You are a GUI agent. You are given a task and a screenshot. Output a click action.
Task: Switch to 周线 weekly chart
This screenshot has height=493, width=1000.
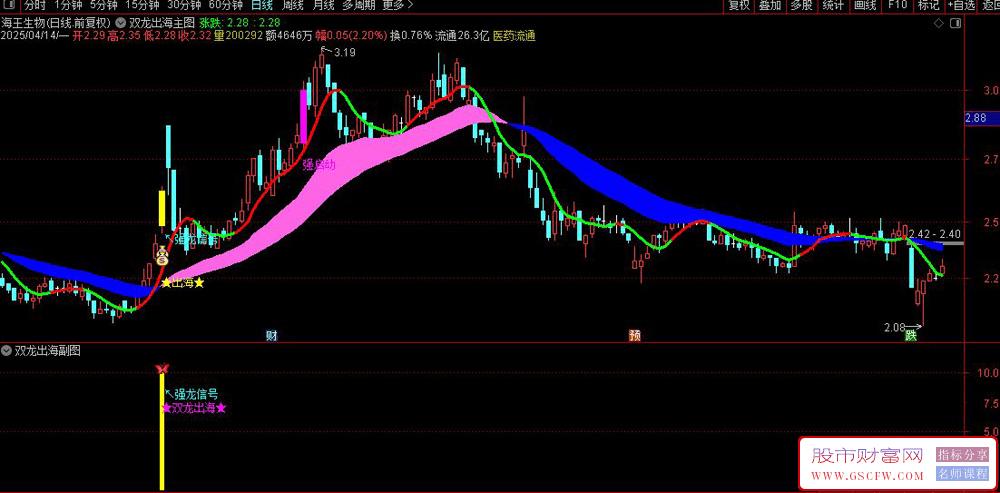tap(293, 6)
